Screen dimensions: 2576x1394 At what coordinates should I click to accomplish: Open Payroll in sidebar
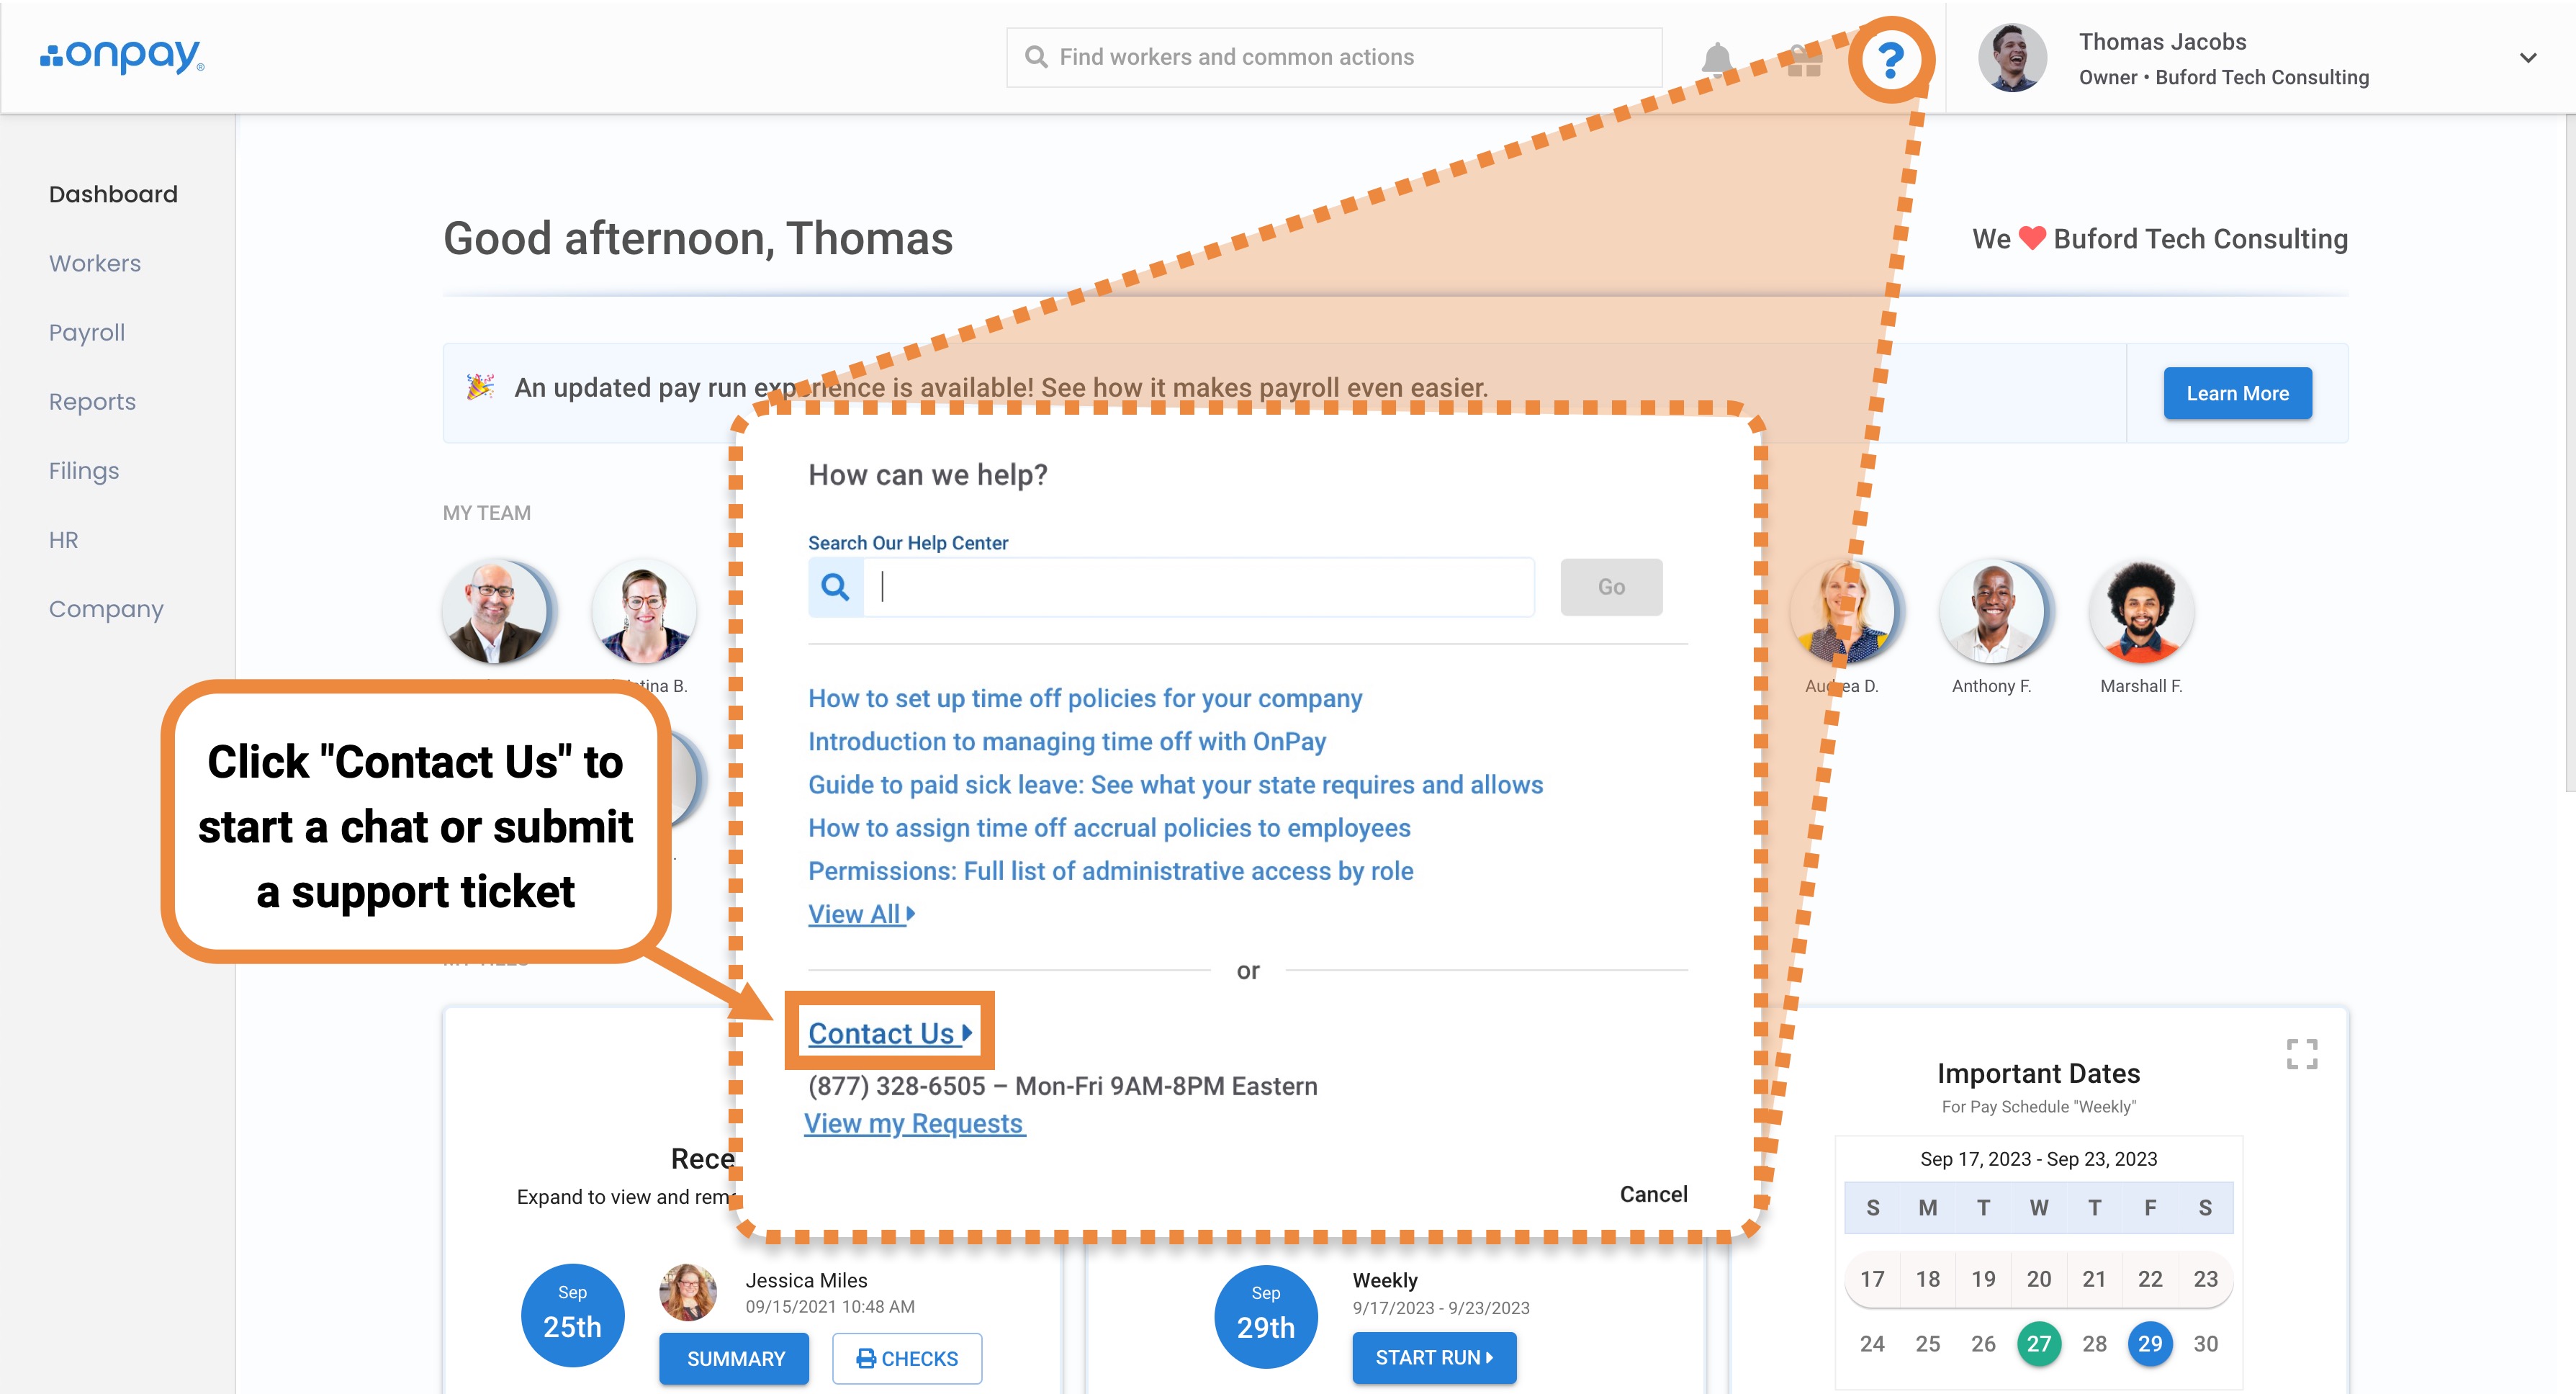[87, 332]
